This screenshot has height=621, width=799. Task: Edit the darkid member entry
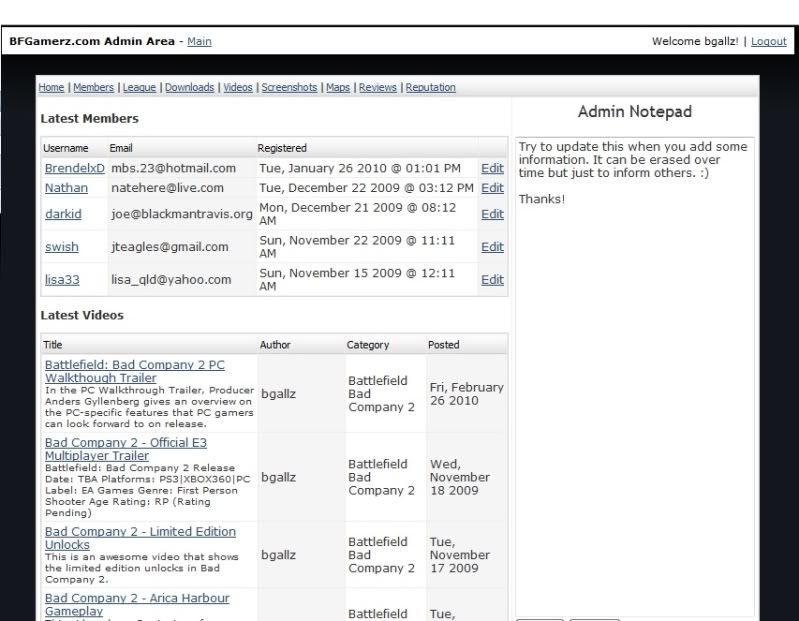492,214
